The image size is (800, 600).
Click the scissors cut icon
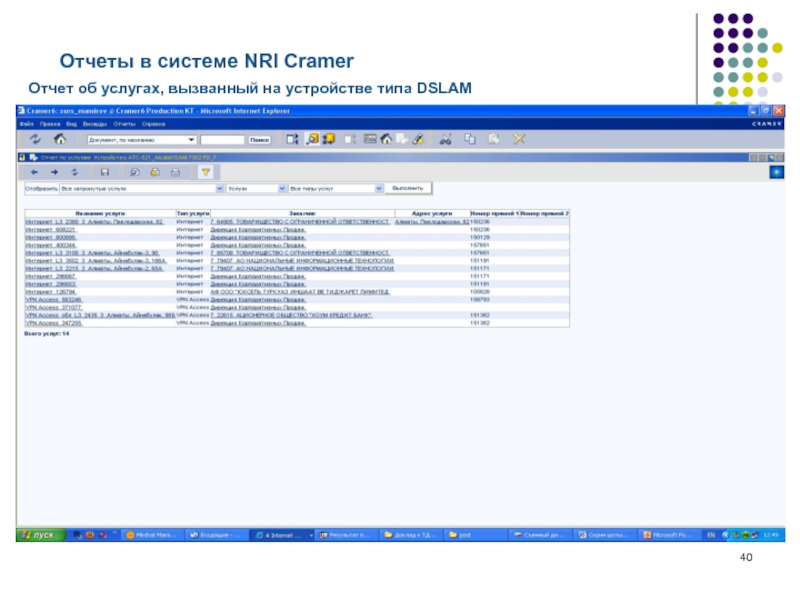[445, 140]
